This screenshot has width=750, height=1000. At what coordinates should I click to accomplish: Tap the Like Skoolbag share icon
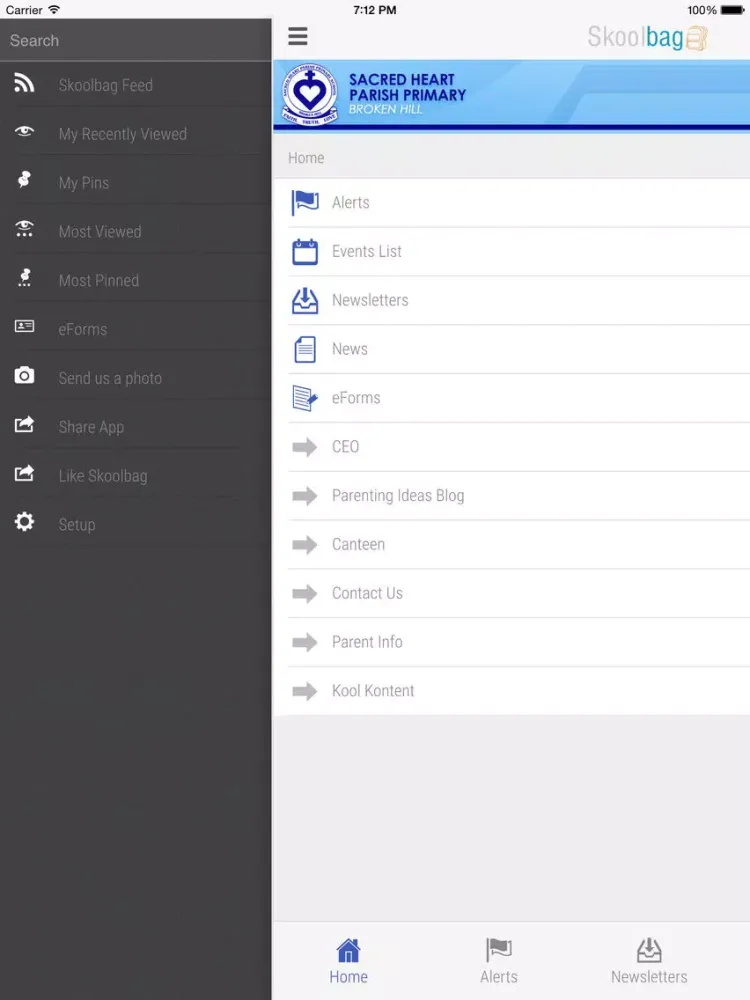point(24,473)
